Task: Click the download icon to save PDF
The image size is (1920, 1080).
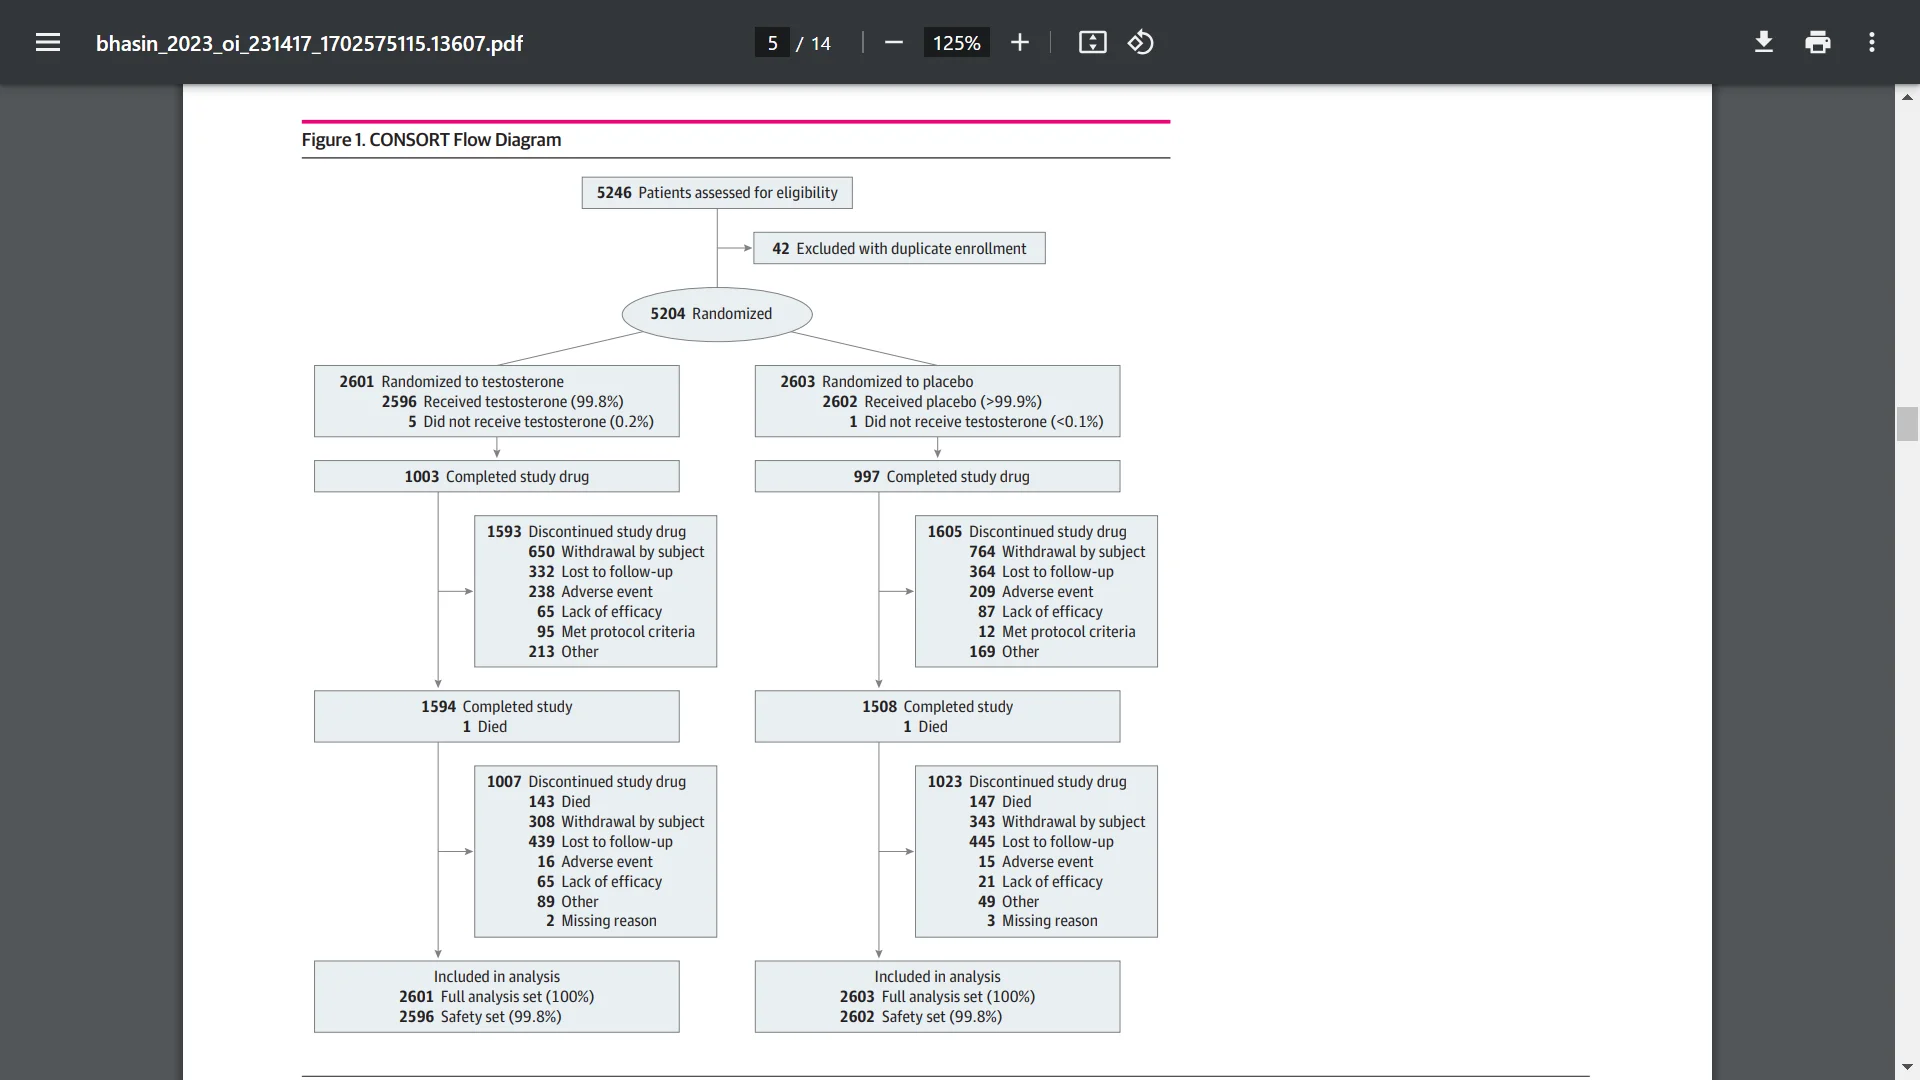Action: 1763,42
